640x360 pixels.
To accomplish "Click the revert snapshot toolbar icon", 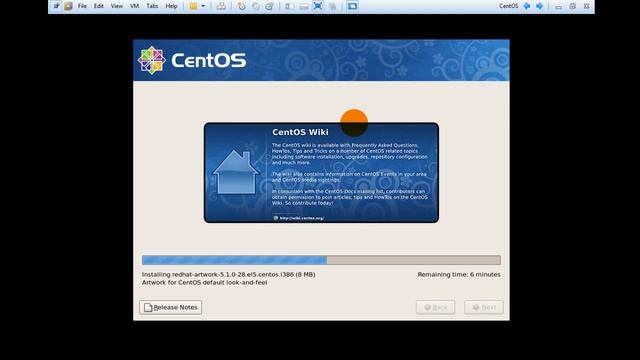I will [256, 6].
